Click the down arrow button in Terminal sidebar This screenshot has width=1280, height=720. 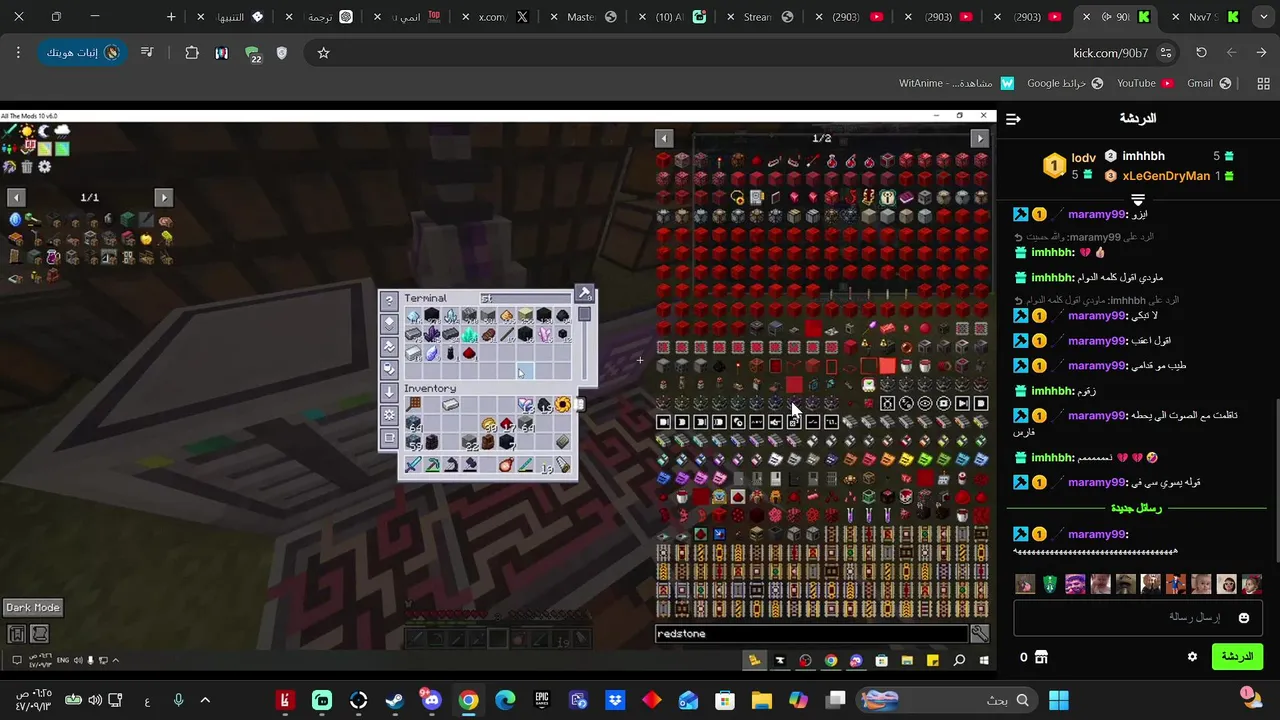tap(389, 392)
